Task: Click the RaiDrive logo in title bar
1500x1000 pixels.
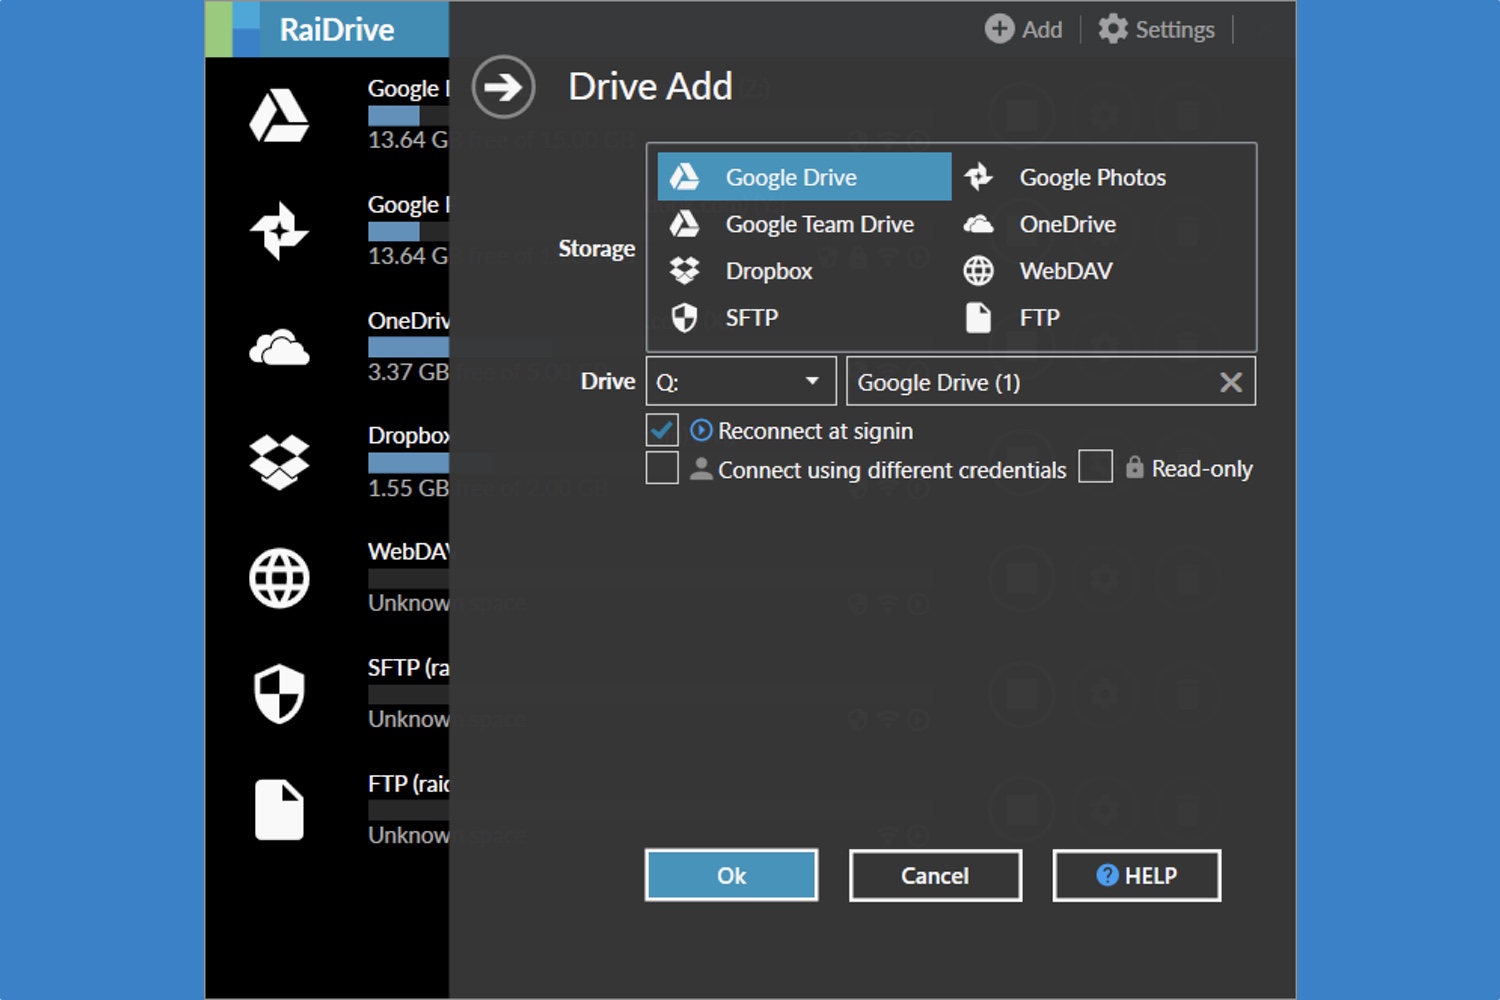Action: [x=233, y=29]
